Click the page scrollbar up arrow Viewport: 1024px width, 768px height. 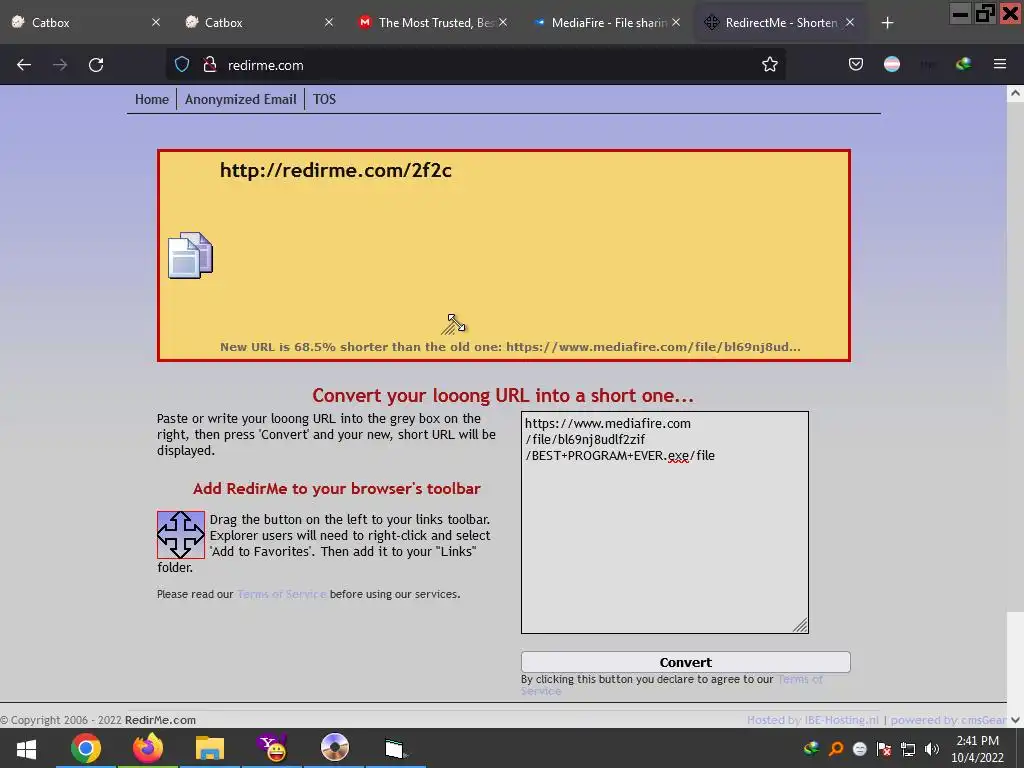point(1015,93)
